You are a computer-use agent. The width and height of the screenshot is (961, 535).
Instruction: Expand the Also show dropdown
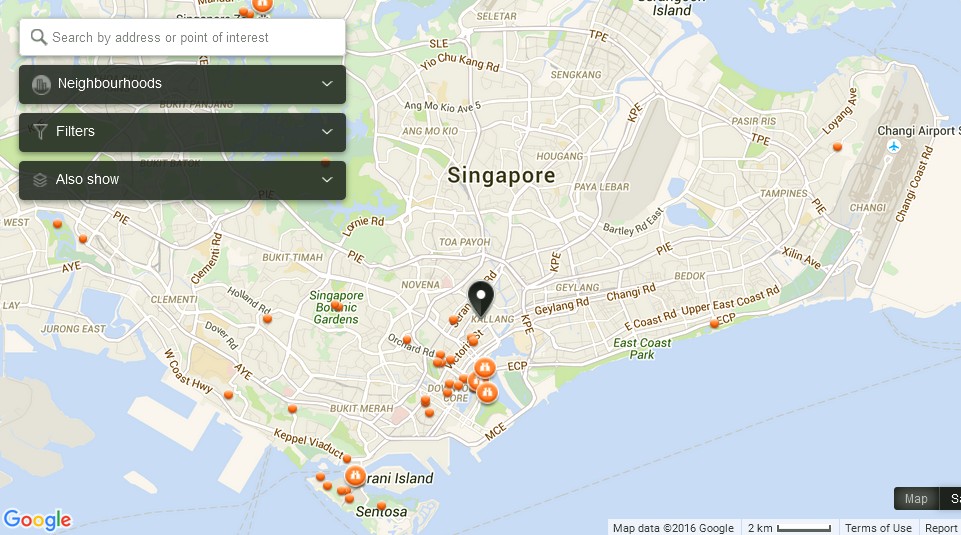point(182,180)
